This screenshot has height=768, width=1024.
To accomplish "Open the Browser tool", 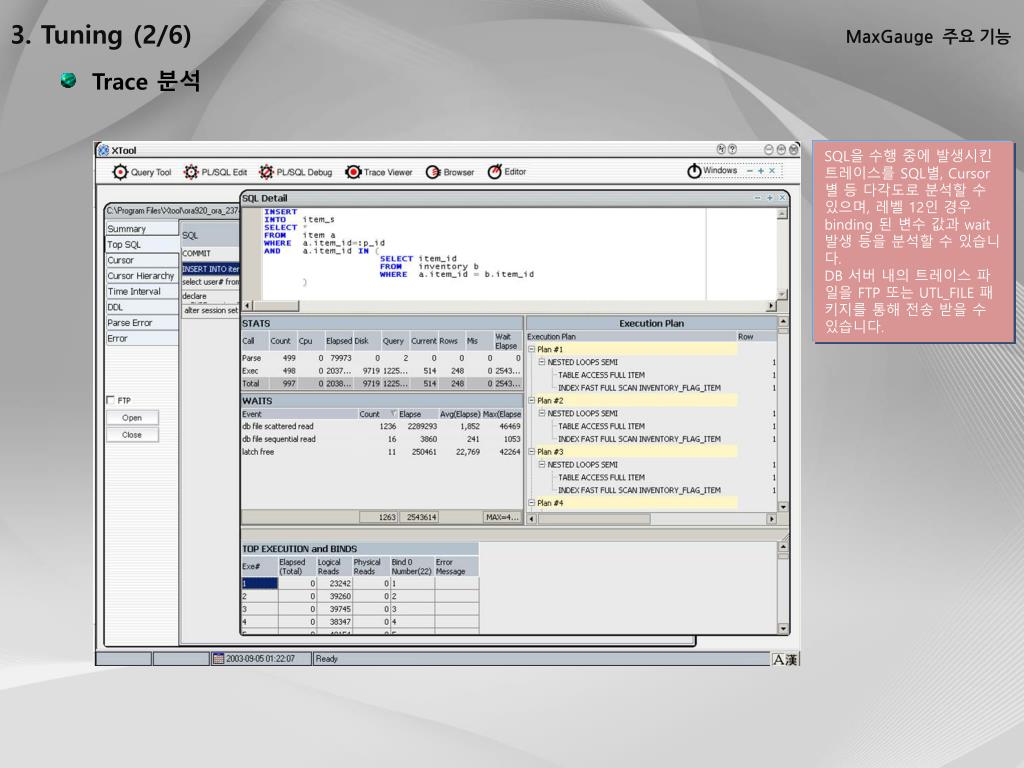I will click(450, 172).
